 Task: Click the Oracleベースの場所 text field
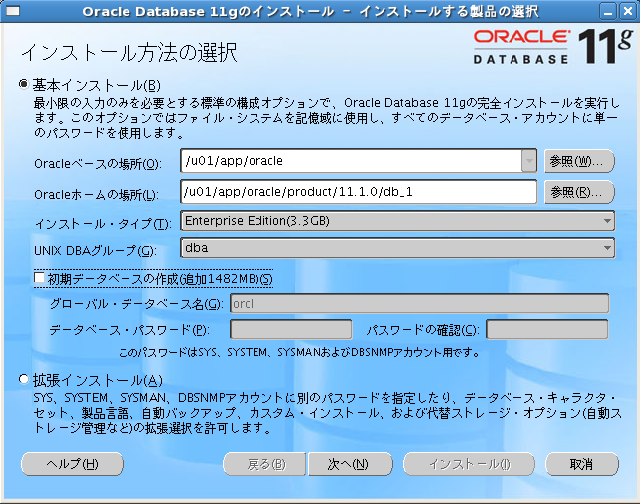coord(351,161)
